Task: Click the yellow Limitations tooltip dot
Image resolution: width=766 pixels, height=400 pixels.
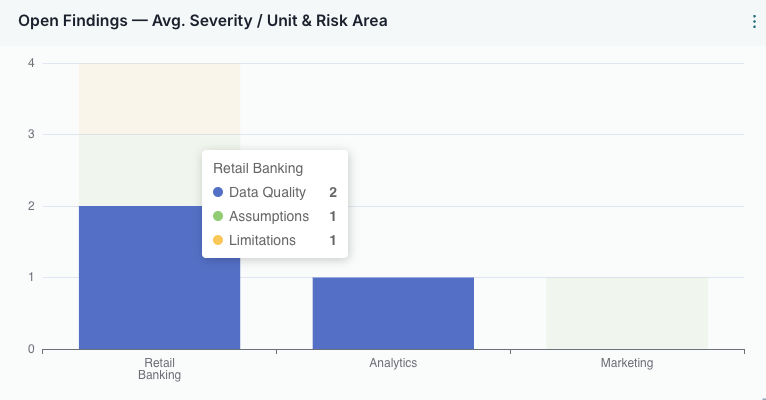Action: click(x=218, y=240)
